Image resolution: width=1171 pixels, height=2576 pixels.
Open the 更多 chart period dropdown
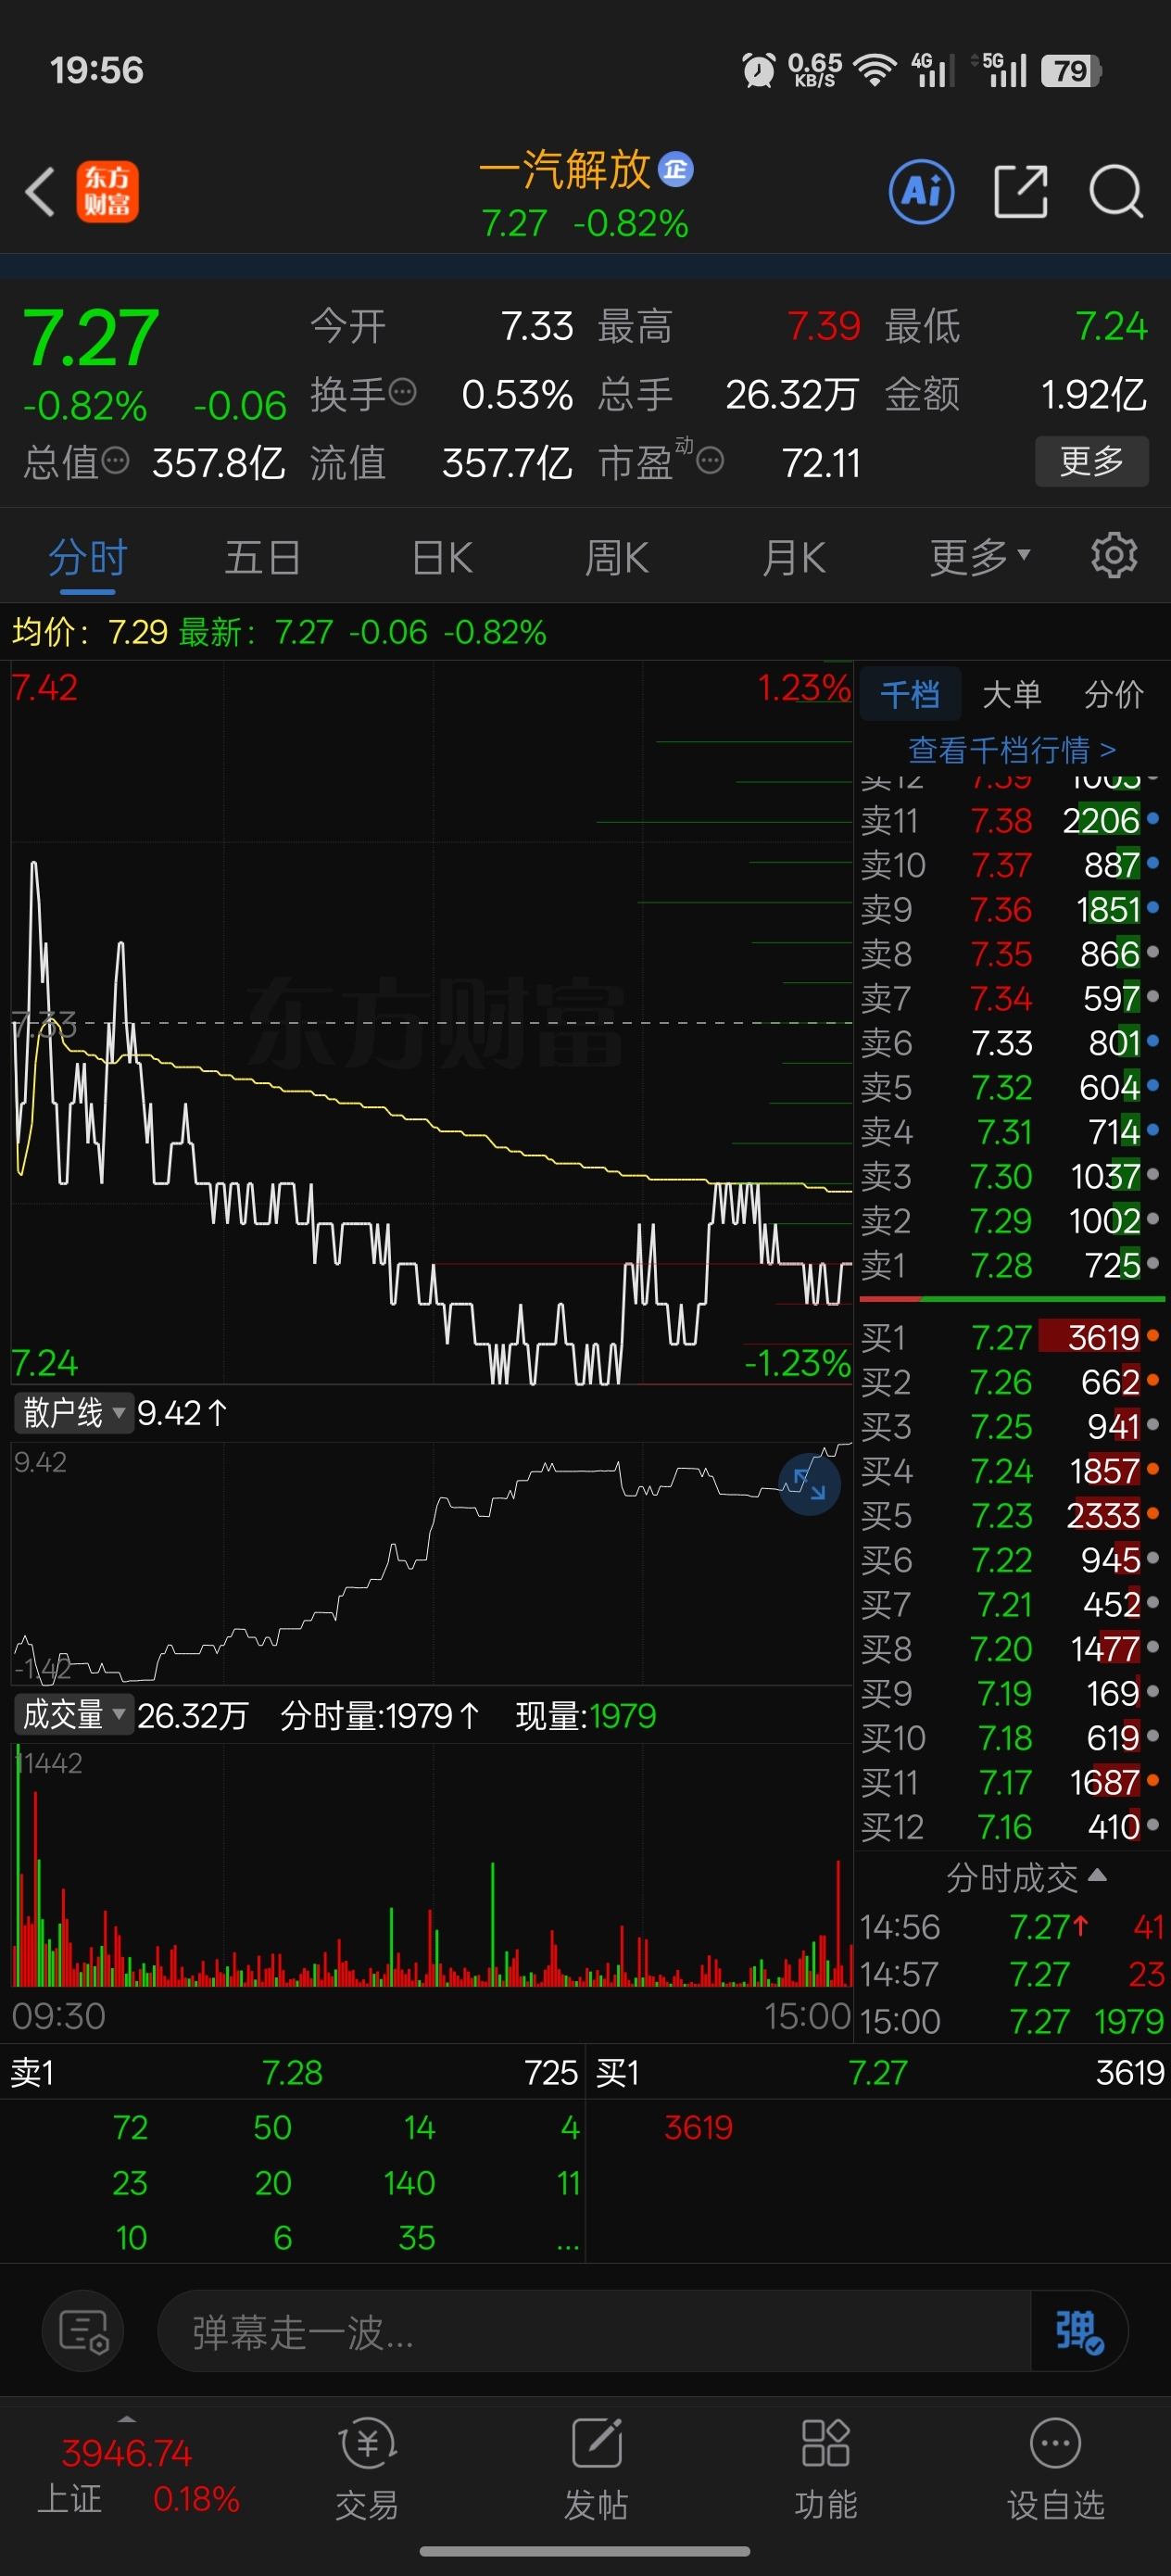979,557
